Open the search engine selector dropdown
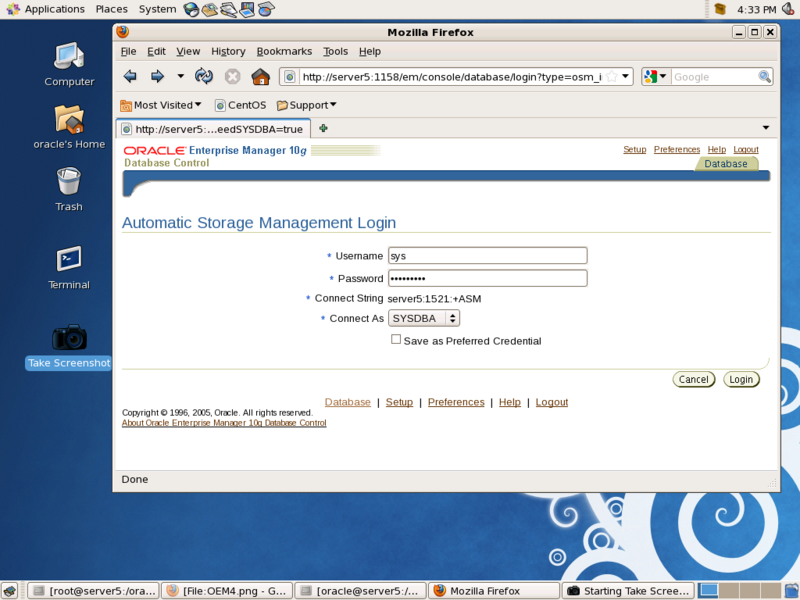Image resolution: width=800 pixels, height=600 pixels. pos(656,77)
